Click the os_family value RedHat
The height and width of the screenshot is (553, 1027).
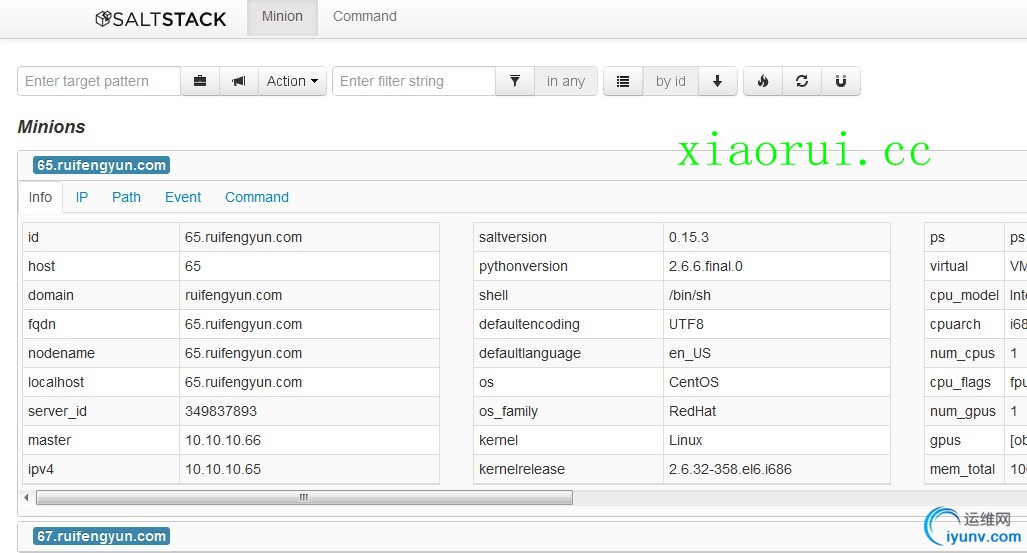tap(692, 411)
